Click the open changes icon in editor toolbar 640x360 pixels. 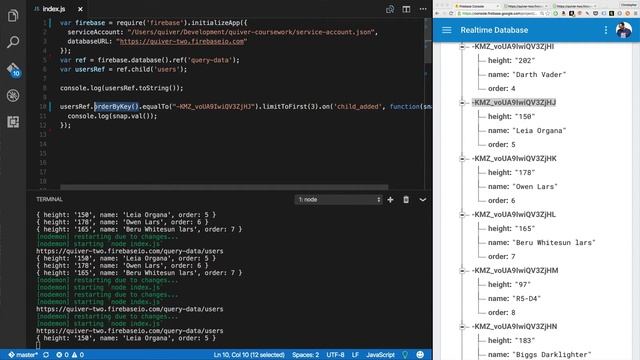(390, 9)
